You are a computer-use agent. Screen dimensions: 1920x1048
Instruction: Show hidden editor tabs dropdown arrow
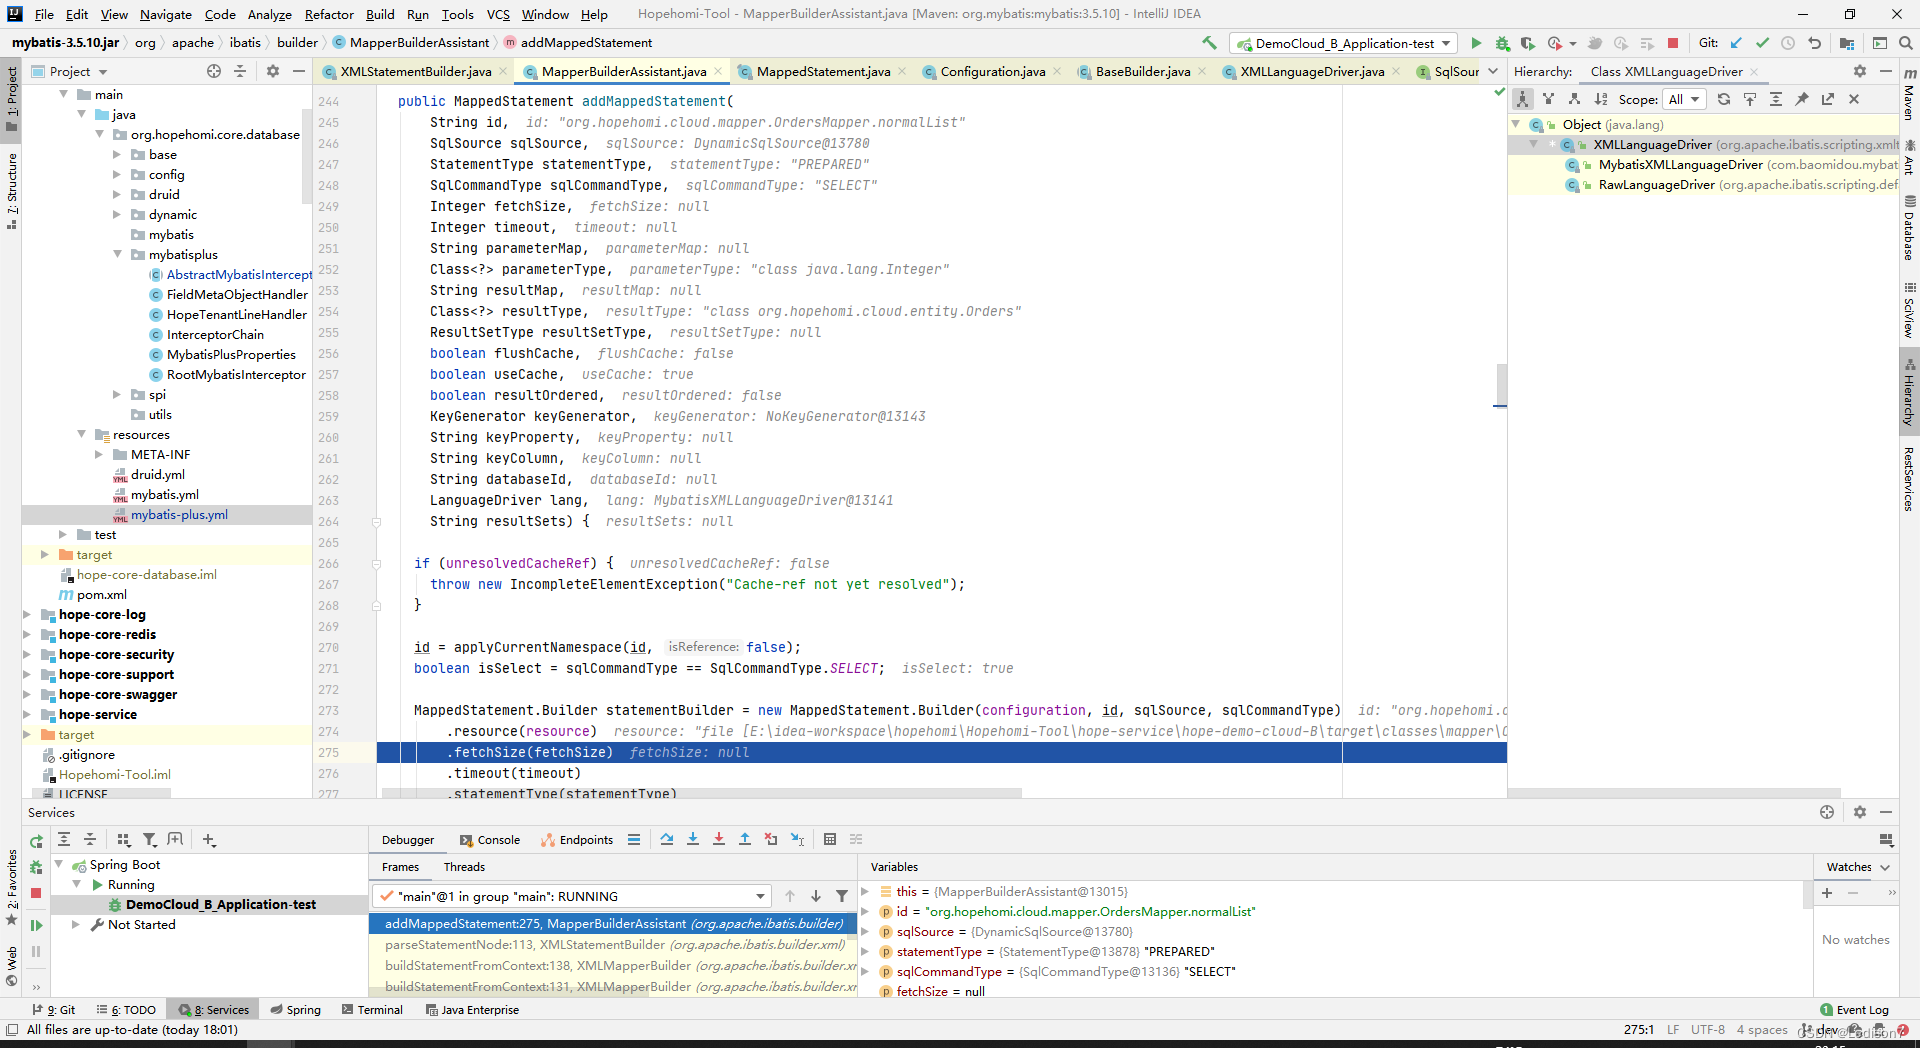coord(1493,71)
